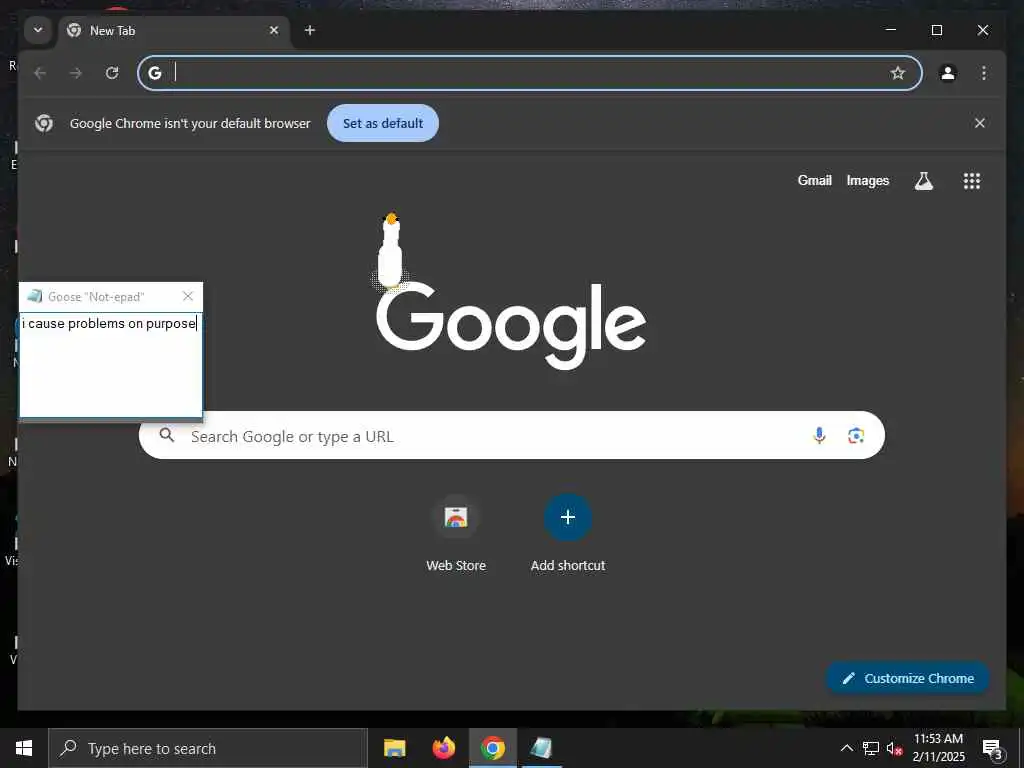Bookmark this tab with the star icon
Viewport: 1024px width, 768px height.
898,72
